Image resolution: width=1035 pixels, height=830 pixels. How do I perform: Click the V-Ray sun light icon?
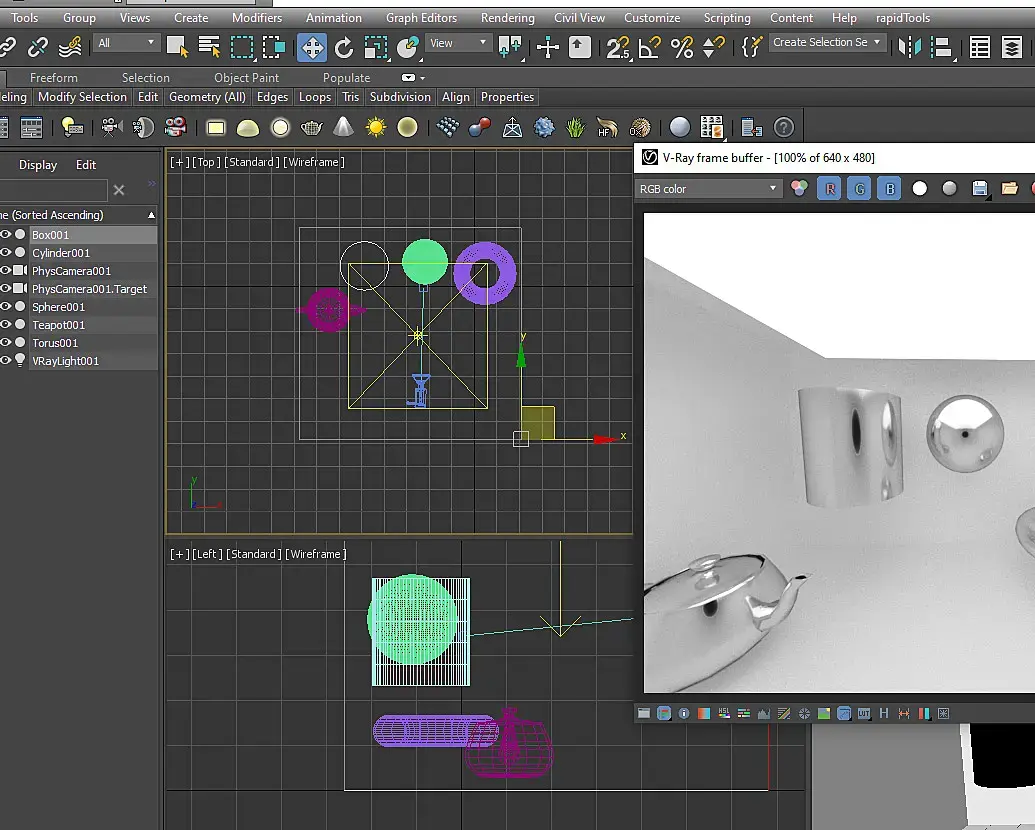coord(376,127)
